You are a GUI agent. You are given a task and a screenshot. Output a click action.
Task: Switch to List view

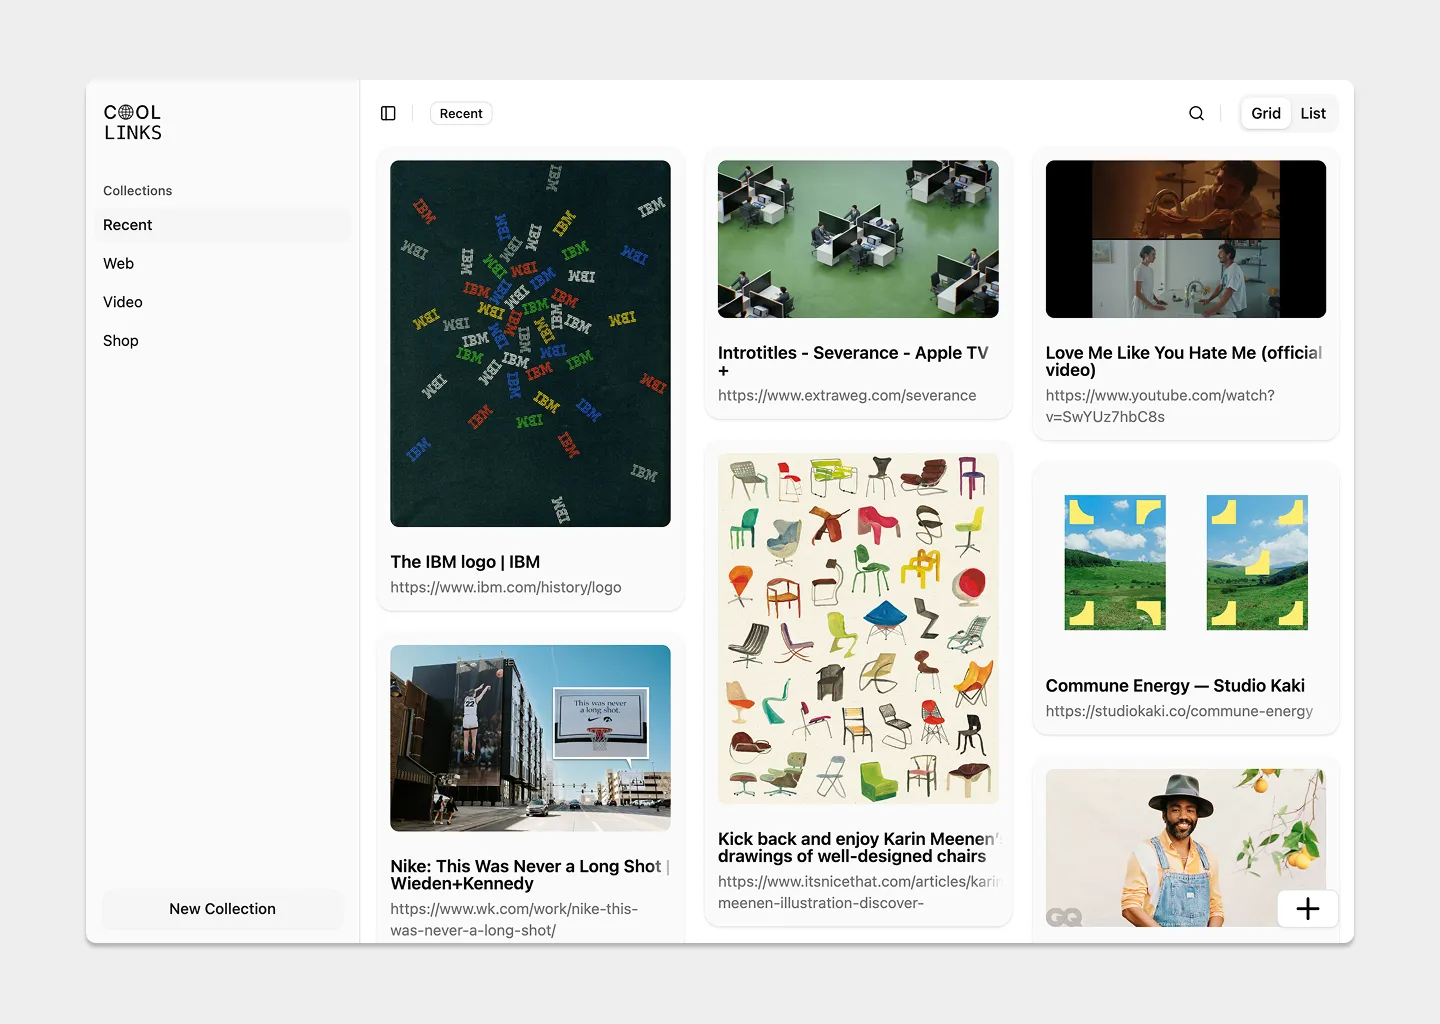click(1313, 114)
